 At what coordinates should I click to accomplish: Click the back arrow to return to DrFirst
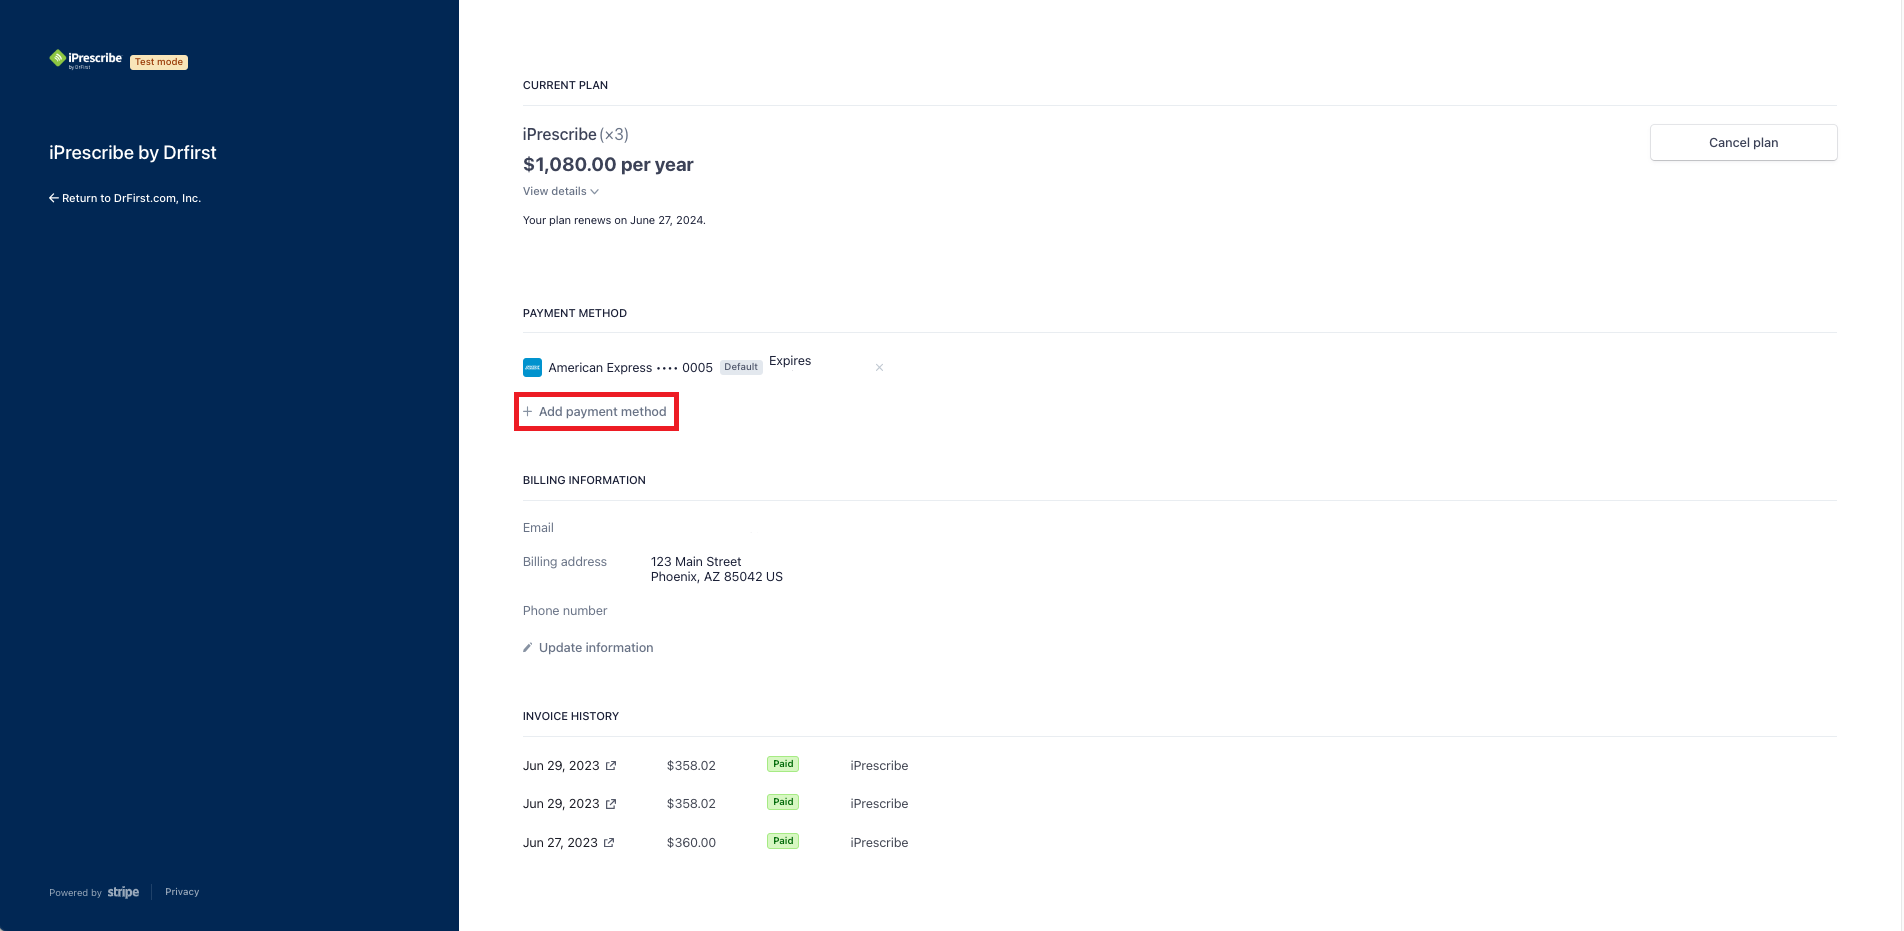(x=54, y=198)
